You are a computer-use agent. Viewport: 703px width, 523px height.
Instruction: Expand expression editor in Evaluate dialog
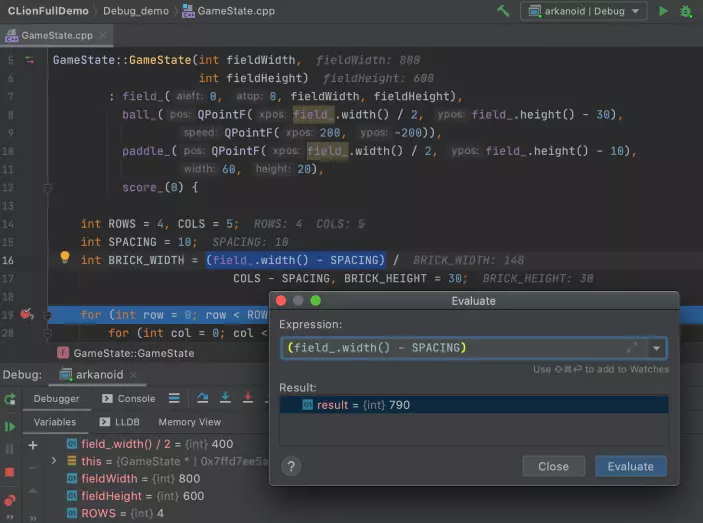tap(632, 348)
